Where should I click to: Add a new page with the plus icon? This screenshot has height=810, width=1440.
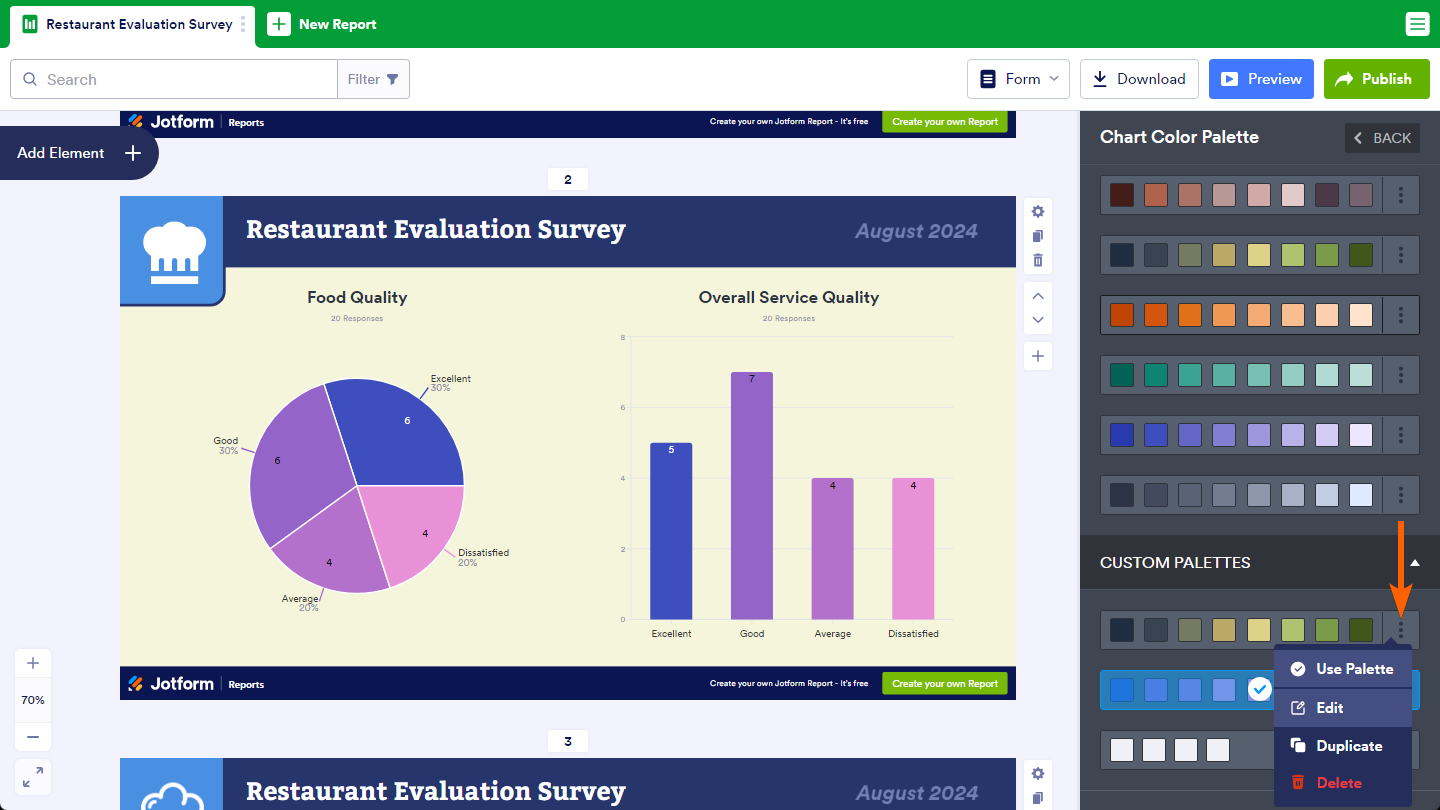pos(1038,356)
